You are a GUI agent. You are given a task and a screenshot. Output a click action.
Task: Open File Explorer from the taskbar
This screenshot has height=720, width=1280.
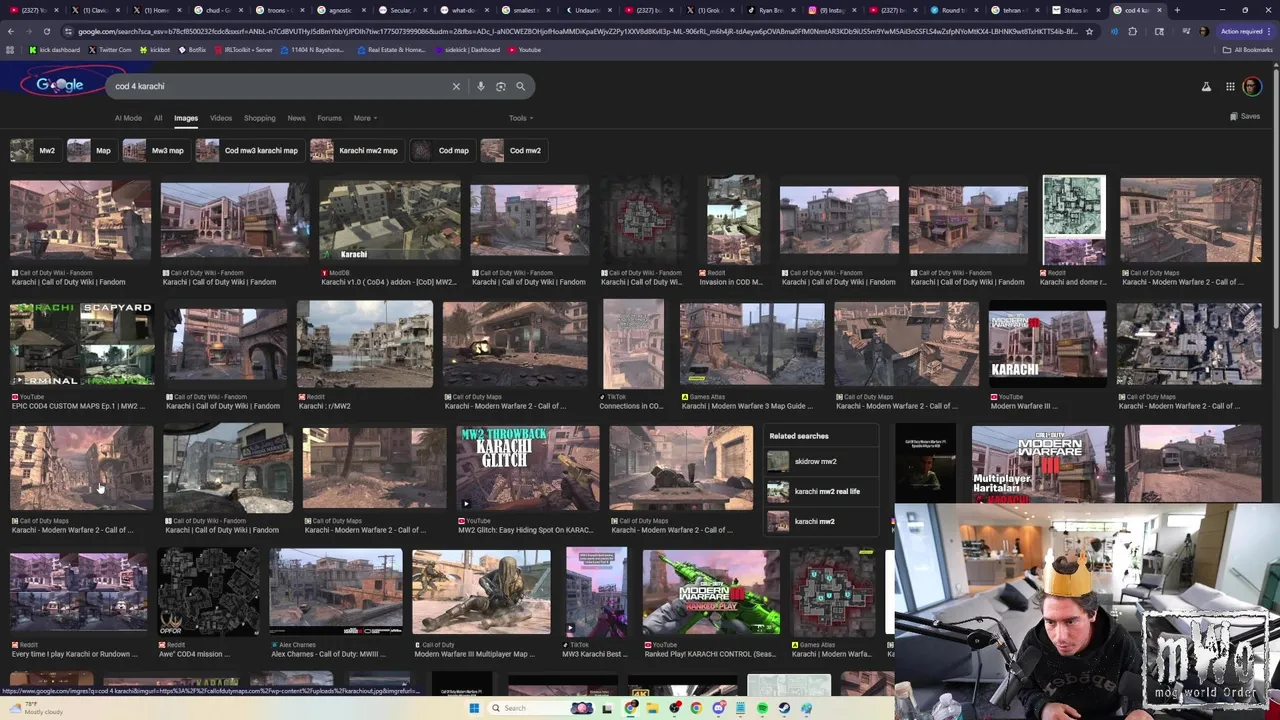pos(652,708)
